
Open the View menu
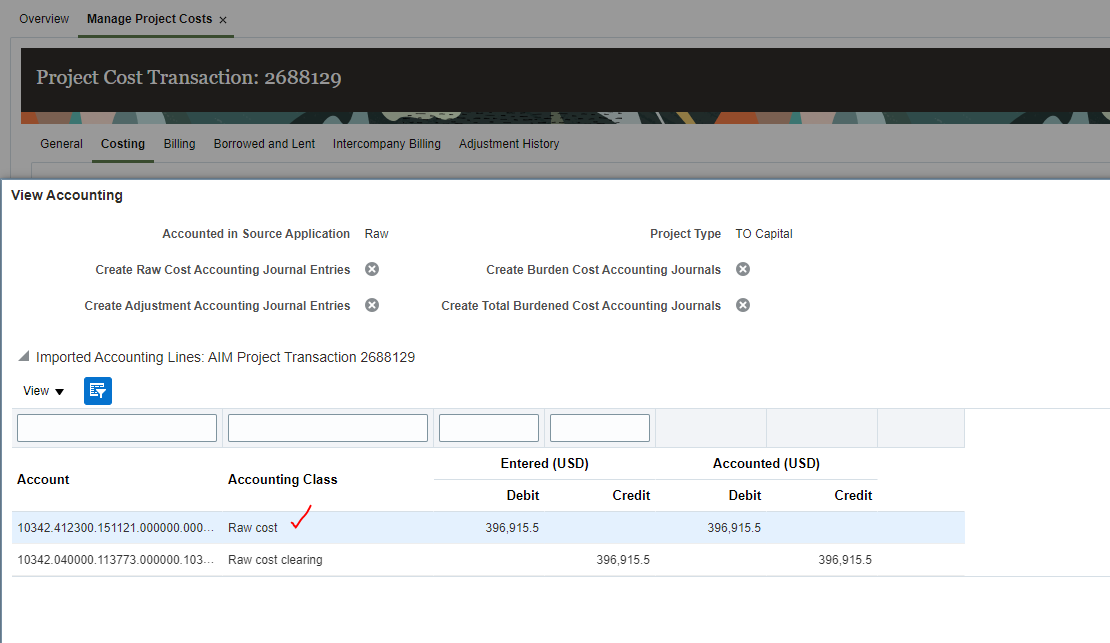(x=36, y=391)
